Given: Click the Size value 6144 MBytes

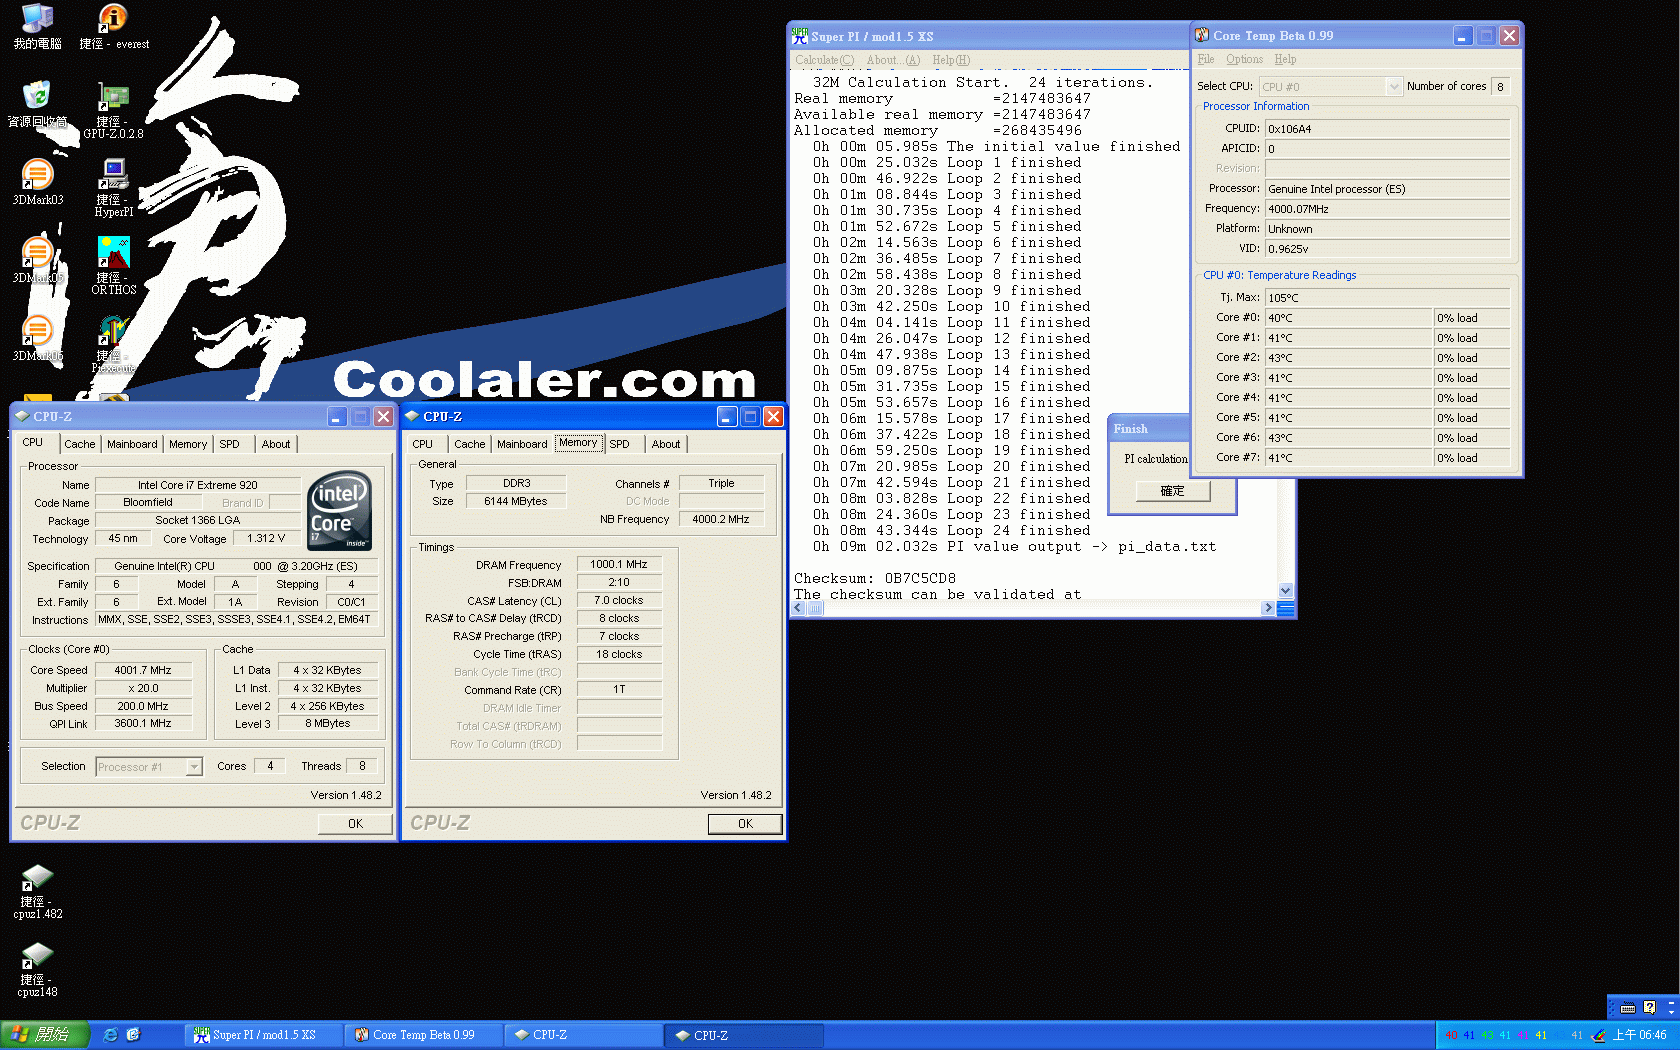Looking at the screenshot, I should (x=516, y=501).
